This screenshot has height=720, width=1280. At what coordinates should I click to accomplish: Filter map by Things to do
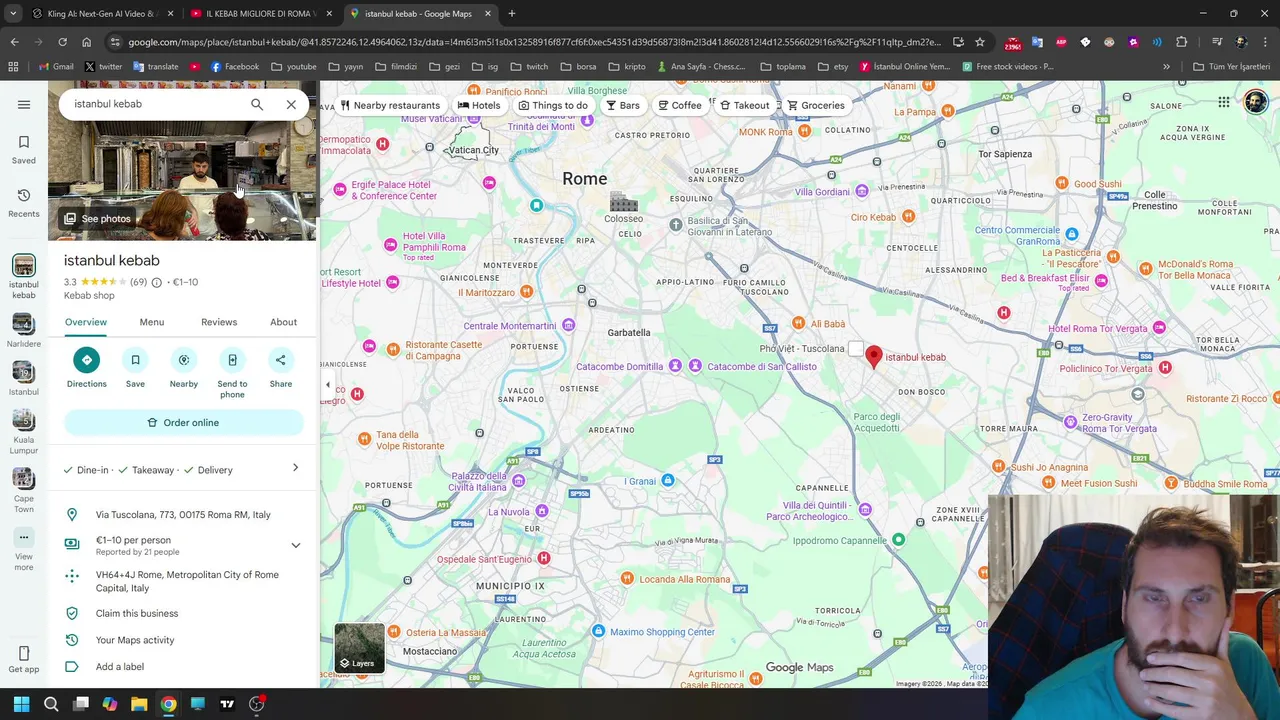tap(553, 105)
